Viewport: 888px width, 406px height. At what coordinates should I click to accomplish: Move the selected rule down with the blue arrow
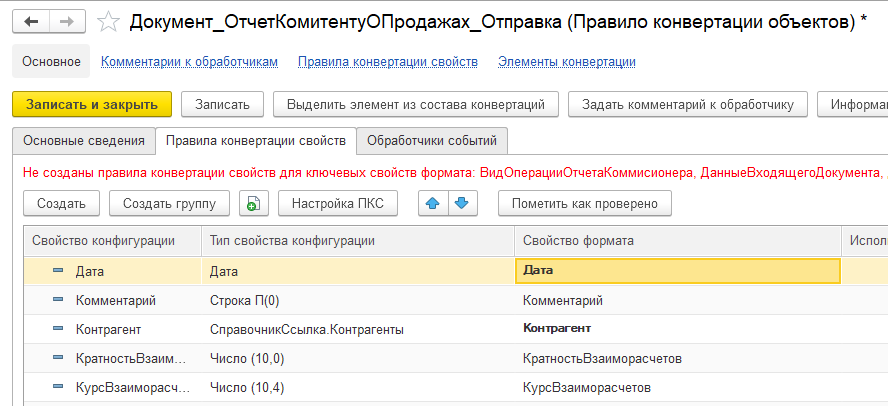coord(463,203)
